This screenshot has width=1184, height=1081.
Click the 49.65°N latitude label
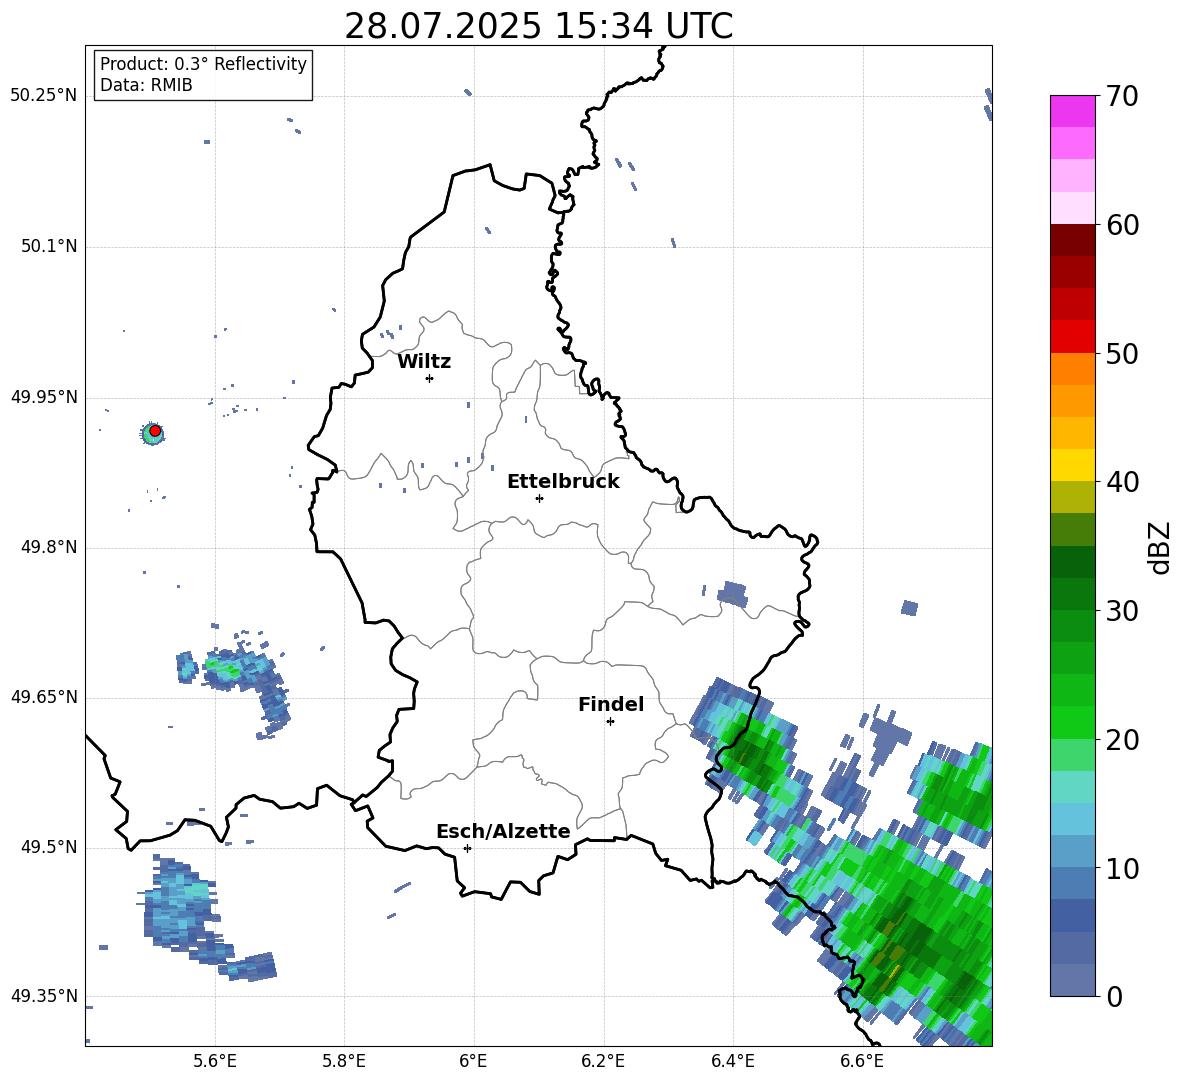[x=44, y=697]
